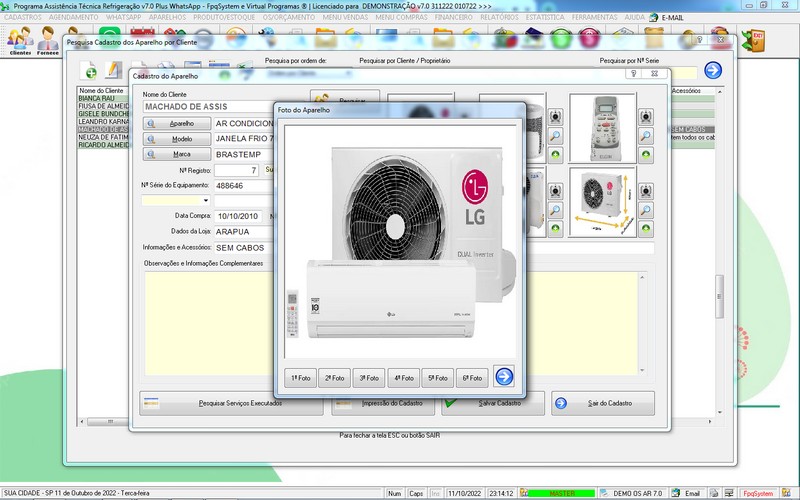Show the 6ª Foto
Screen dimensions: 800x500
pyautogui.click(x=472, y=378)
